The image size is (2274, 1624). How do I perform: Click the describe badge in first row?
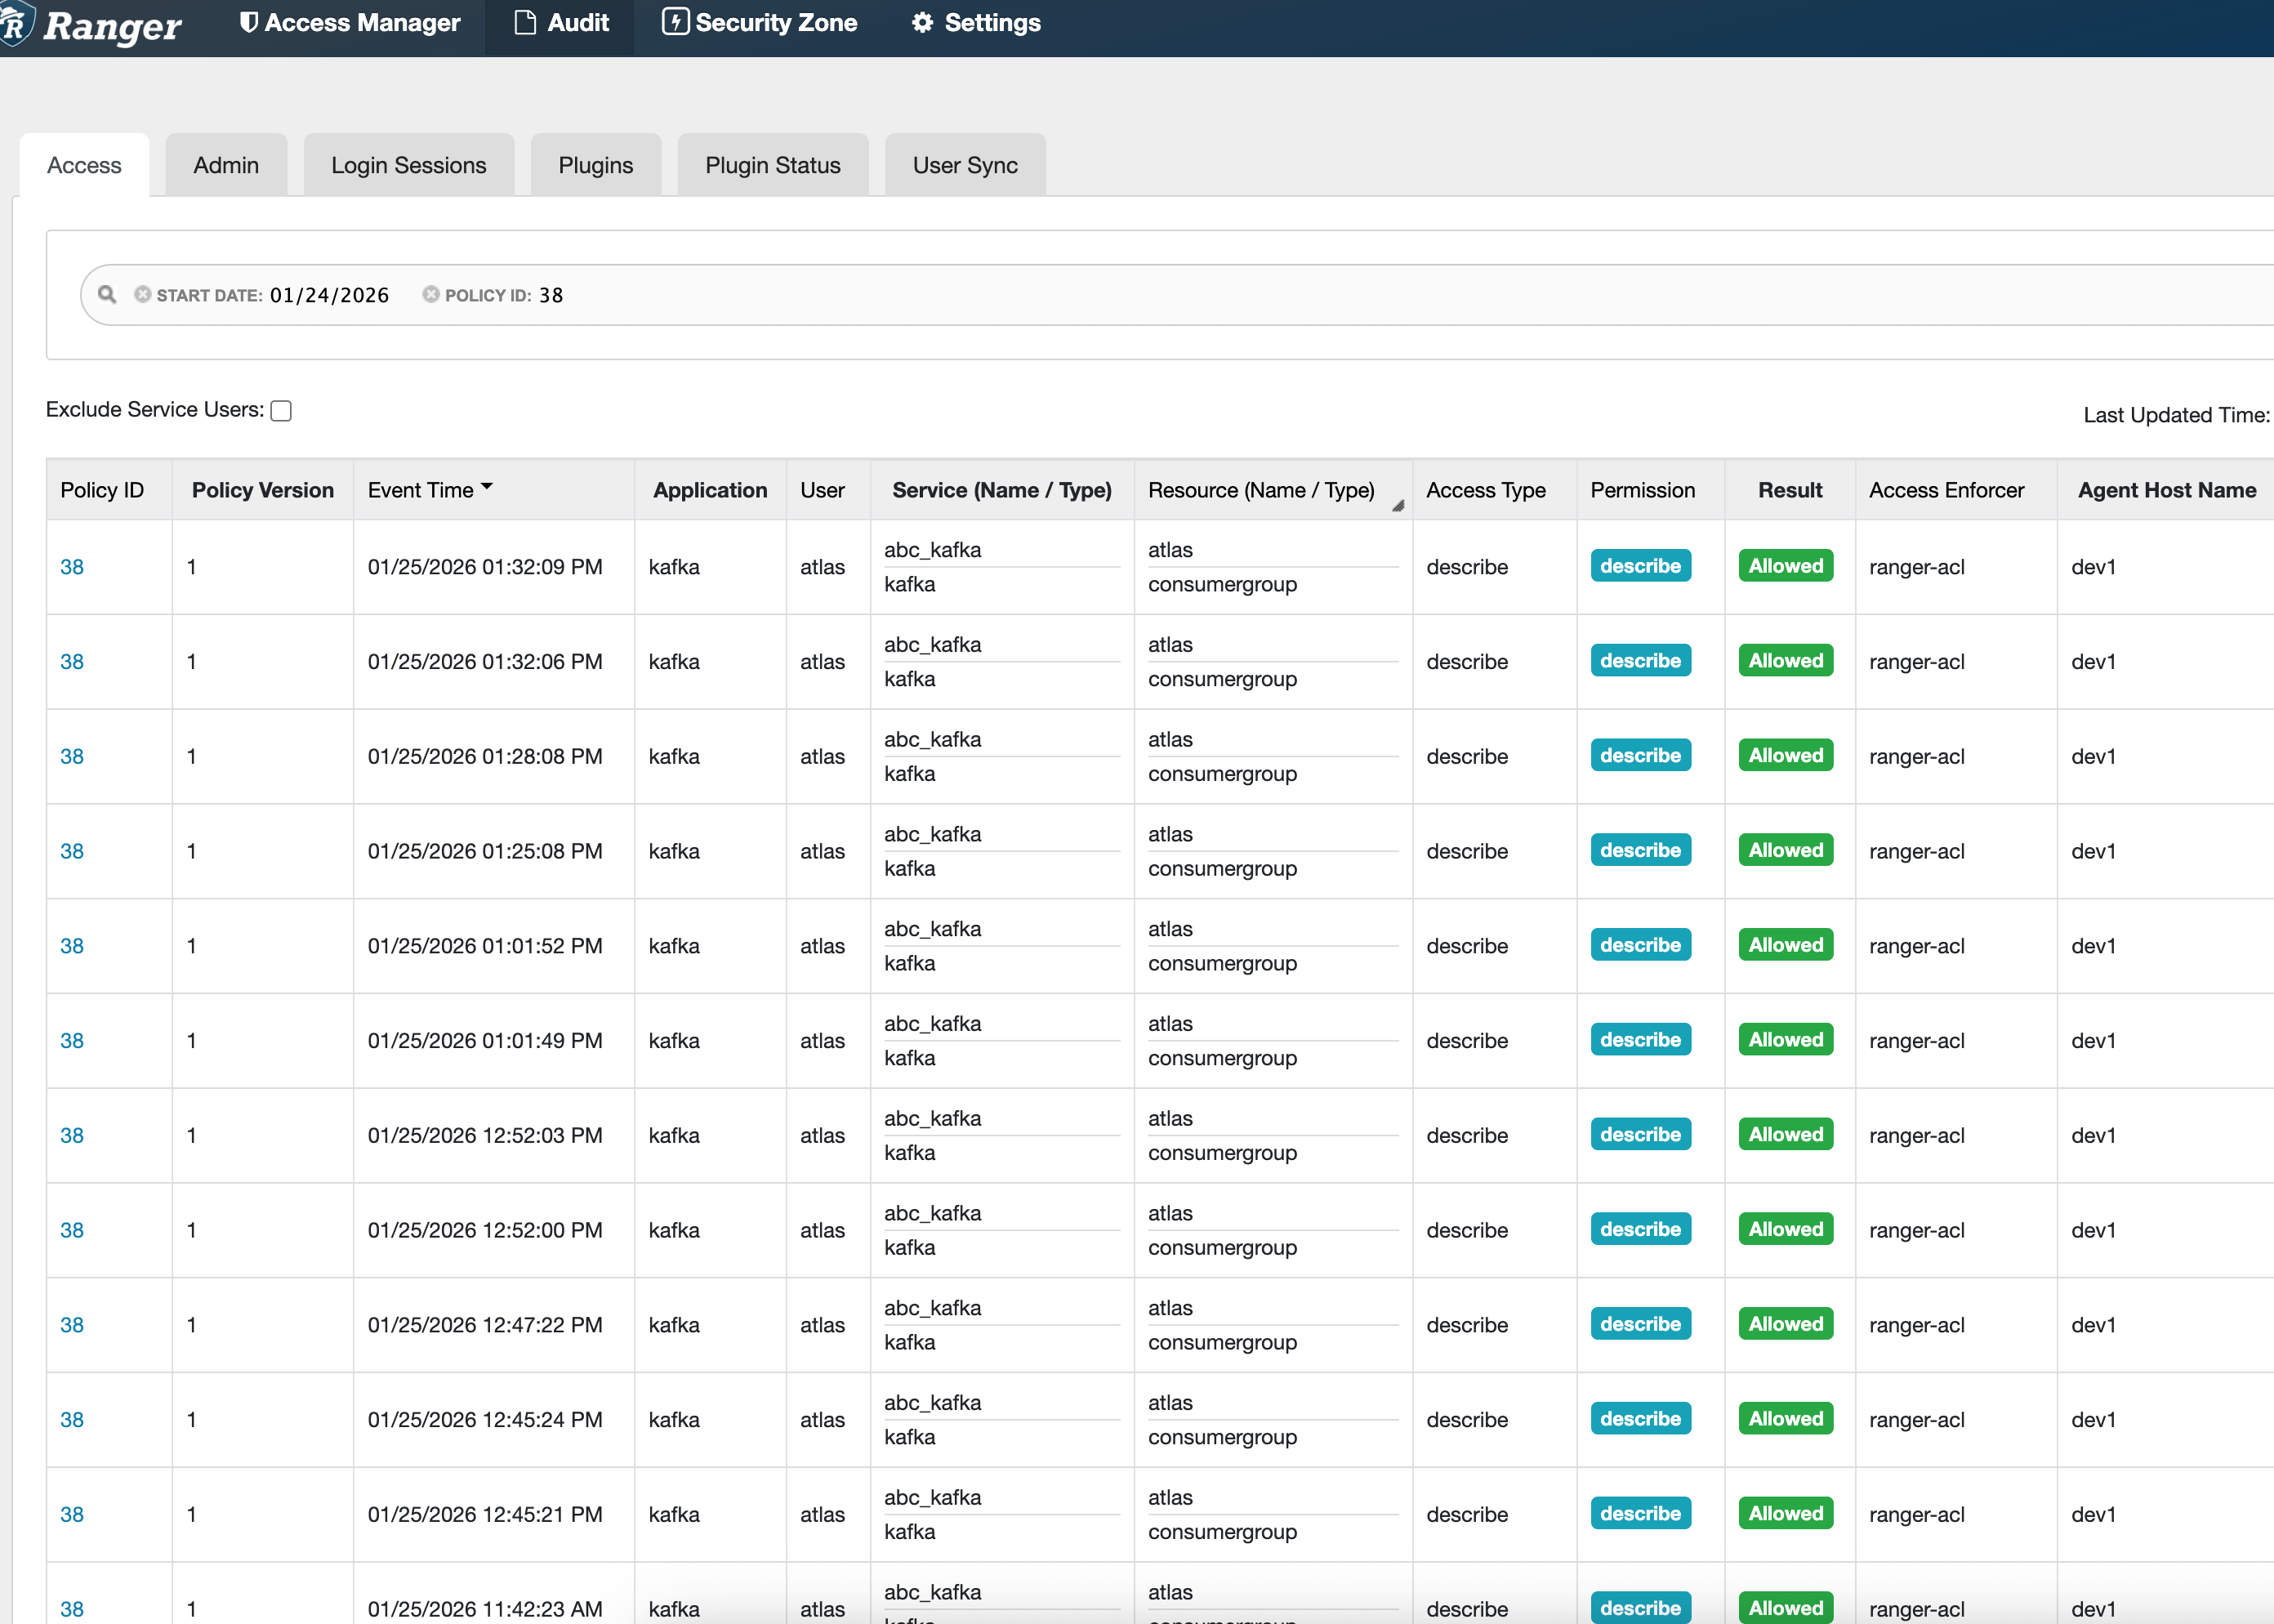(x=1640, y=566)
